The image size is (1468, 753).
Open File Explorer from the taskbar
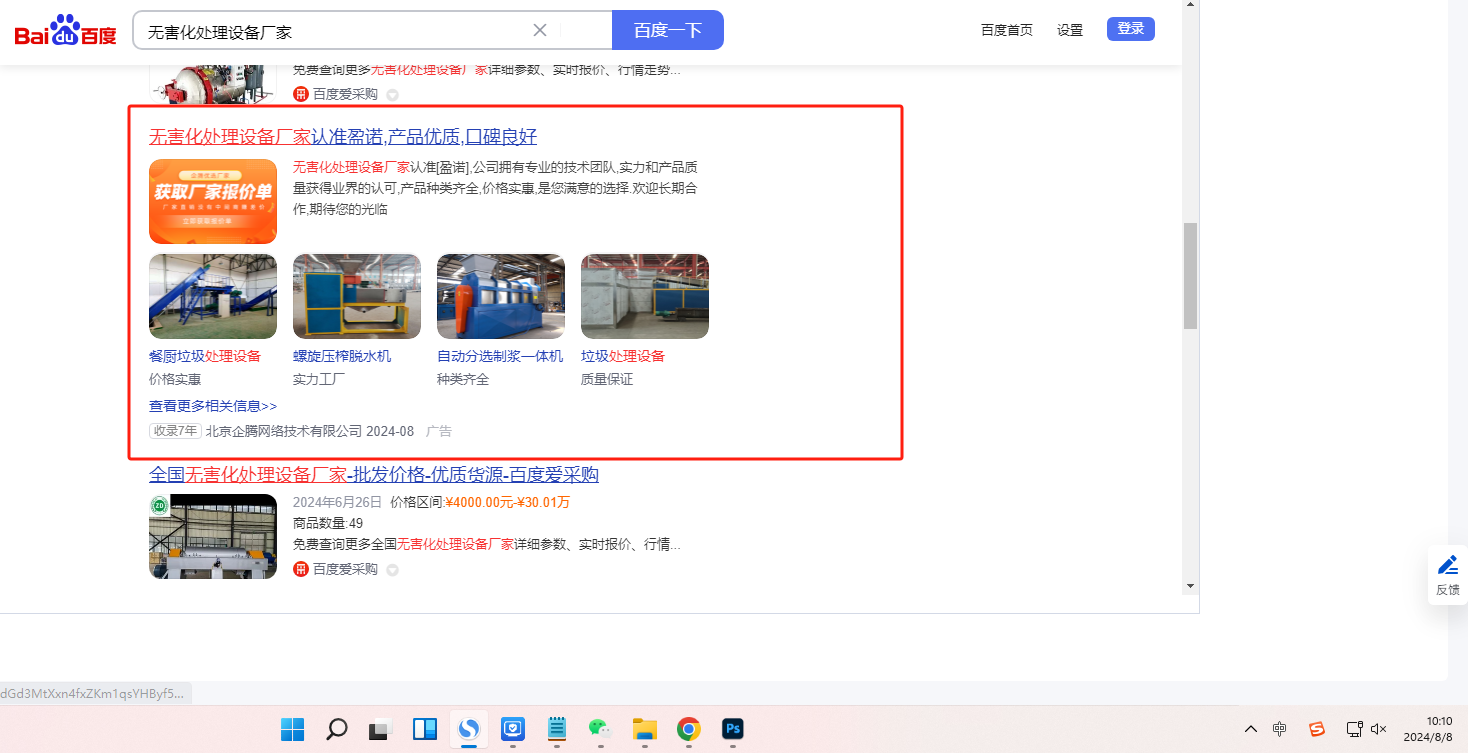644,730
